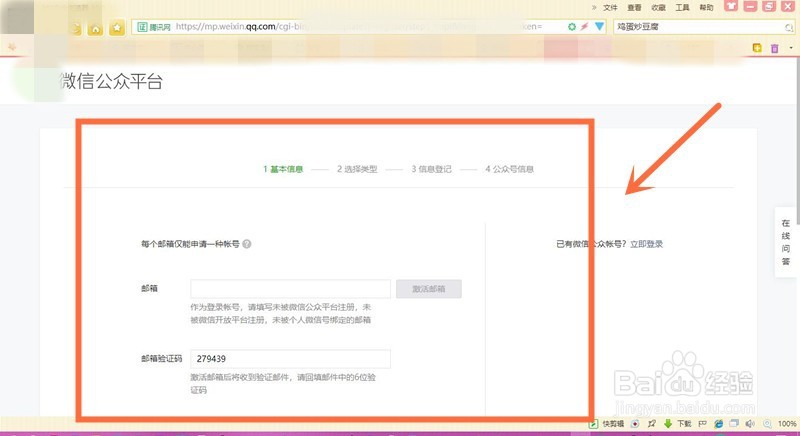Click the IE browser-mode icon in status bar
Screen dimensions: 800x436
(718, 424)
